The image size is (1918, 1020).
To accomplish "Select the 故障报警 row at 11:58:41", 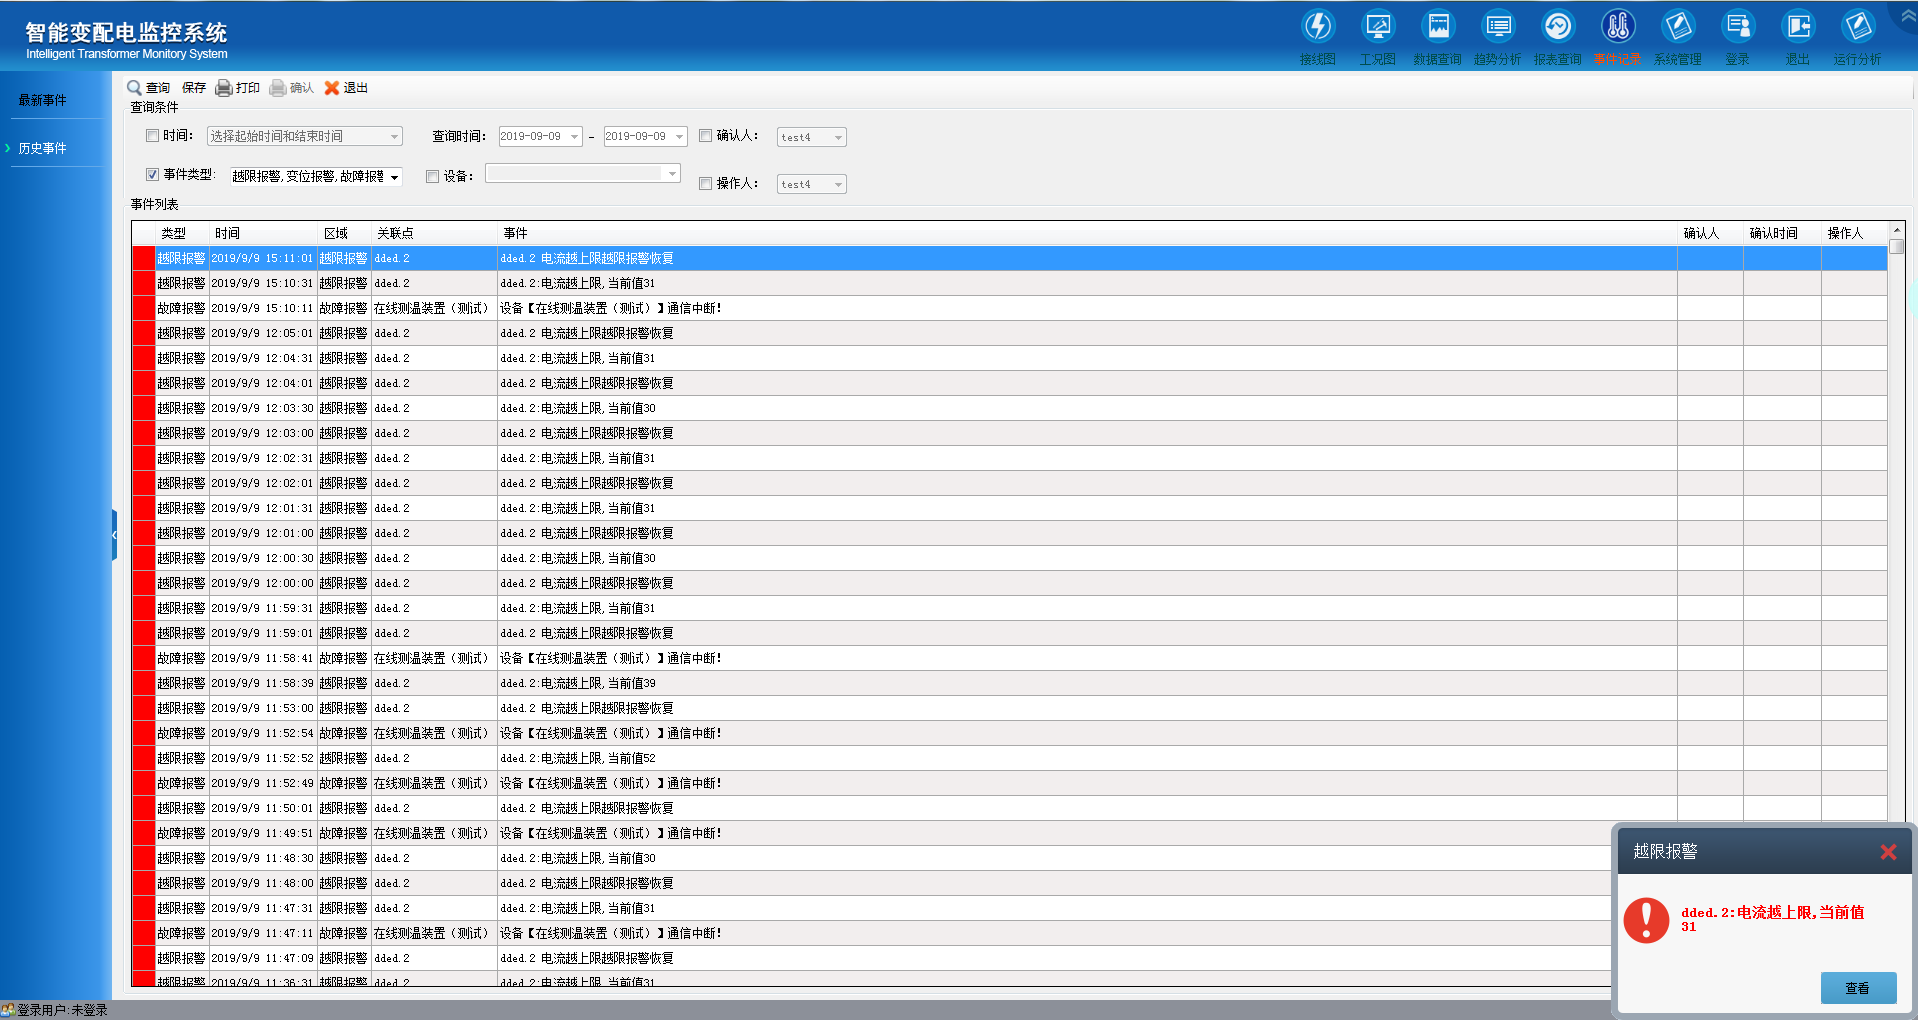I will (x=1010, y=658).
